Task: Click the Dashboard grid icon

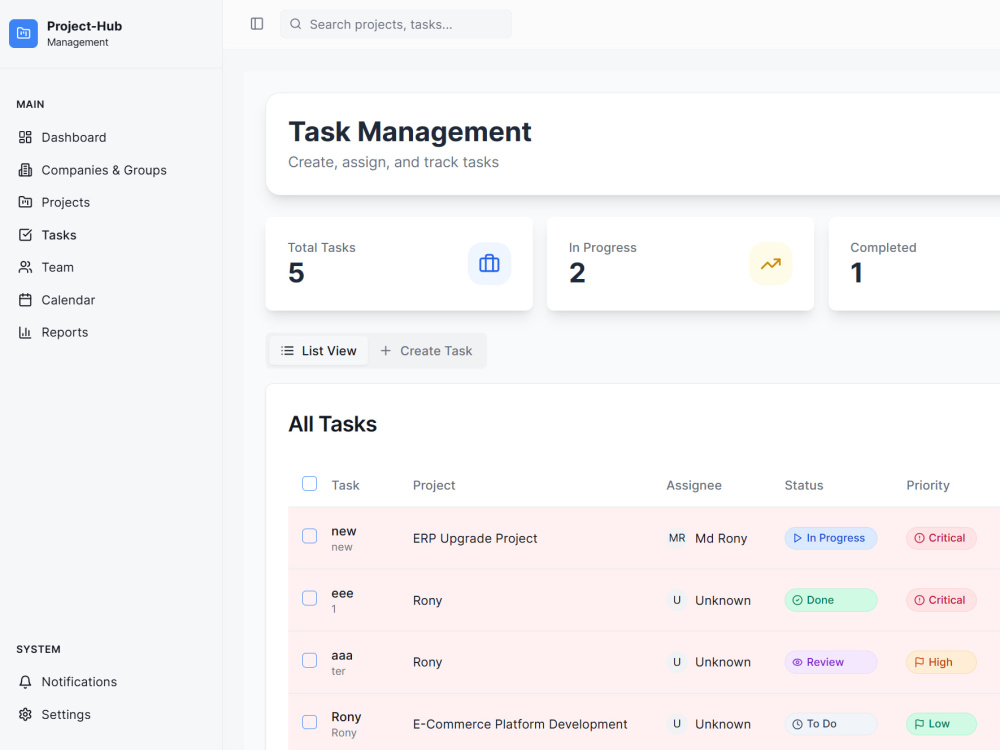Action: tap(25, 137)
